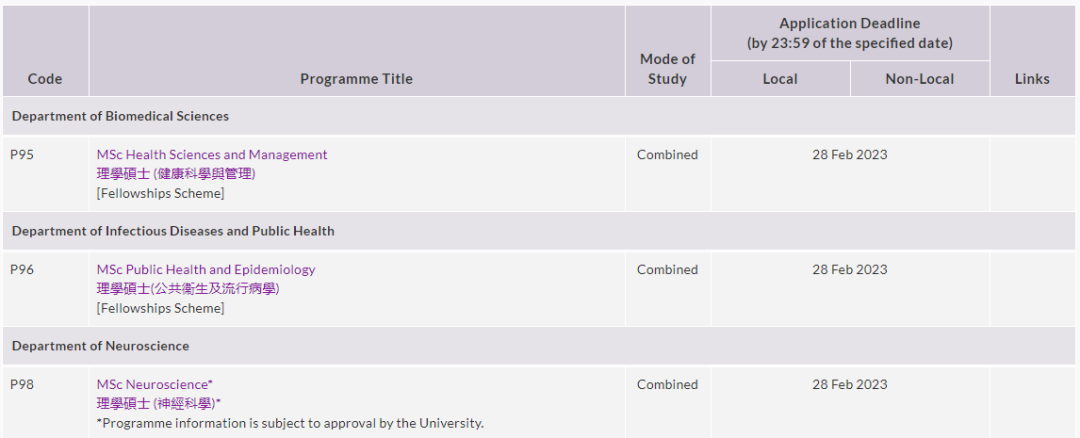Click the Application Deadline header

pos(850,33)
